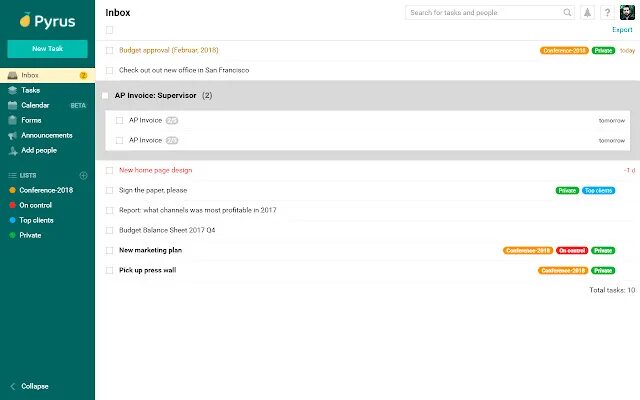Go to the Forms section
The width and height of the screenshot is (640, 400).
(x=31, y=120)
